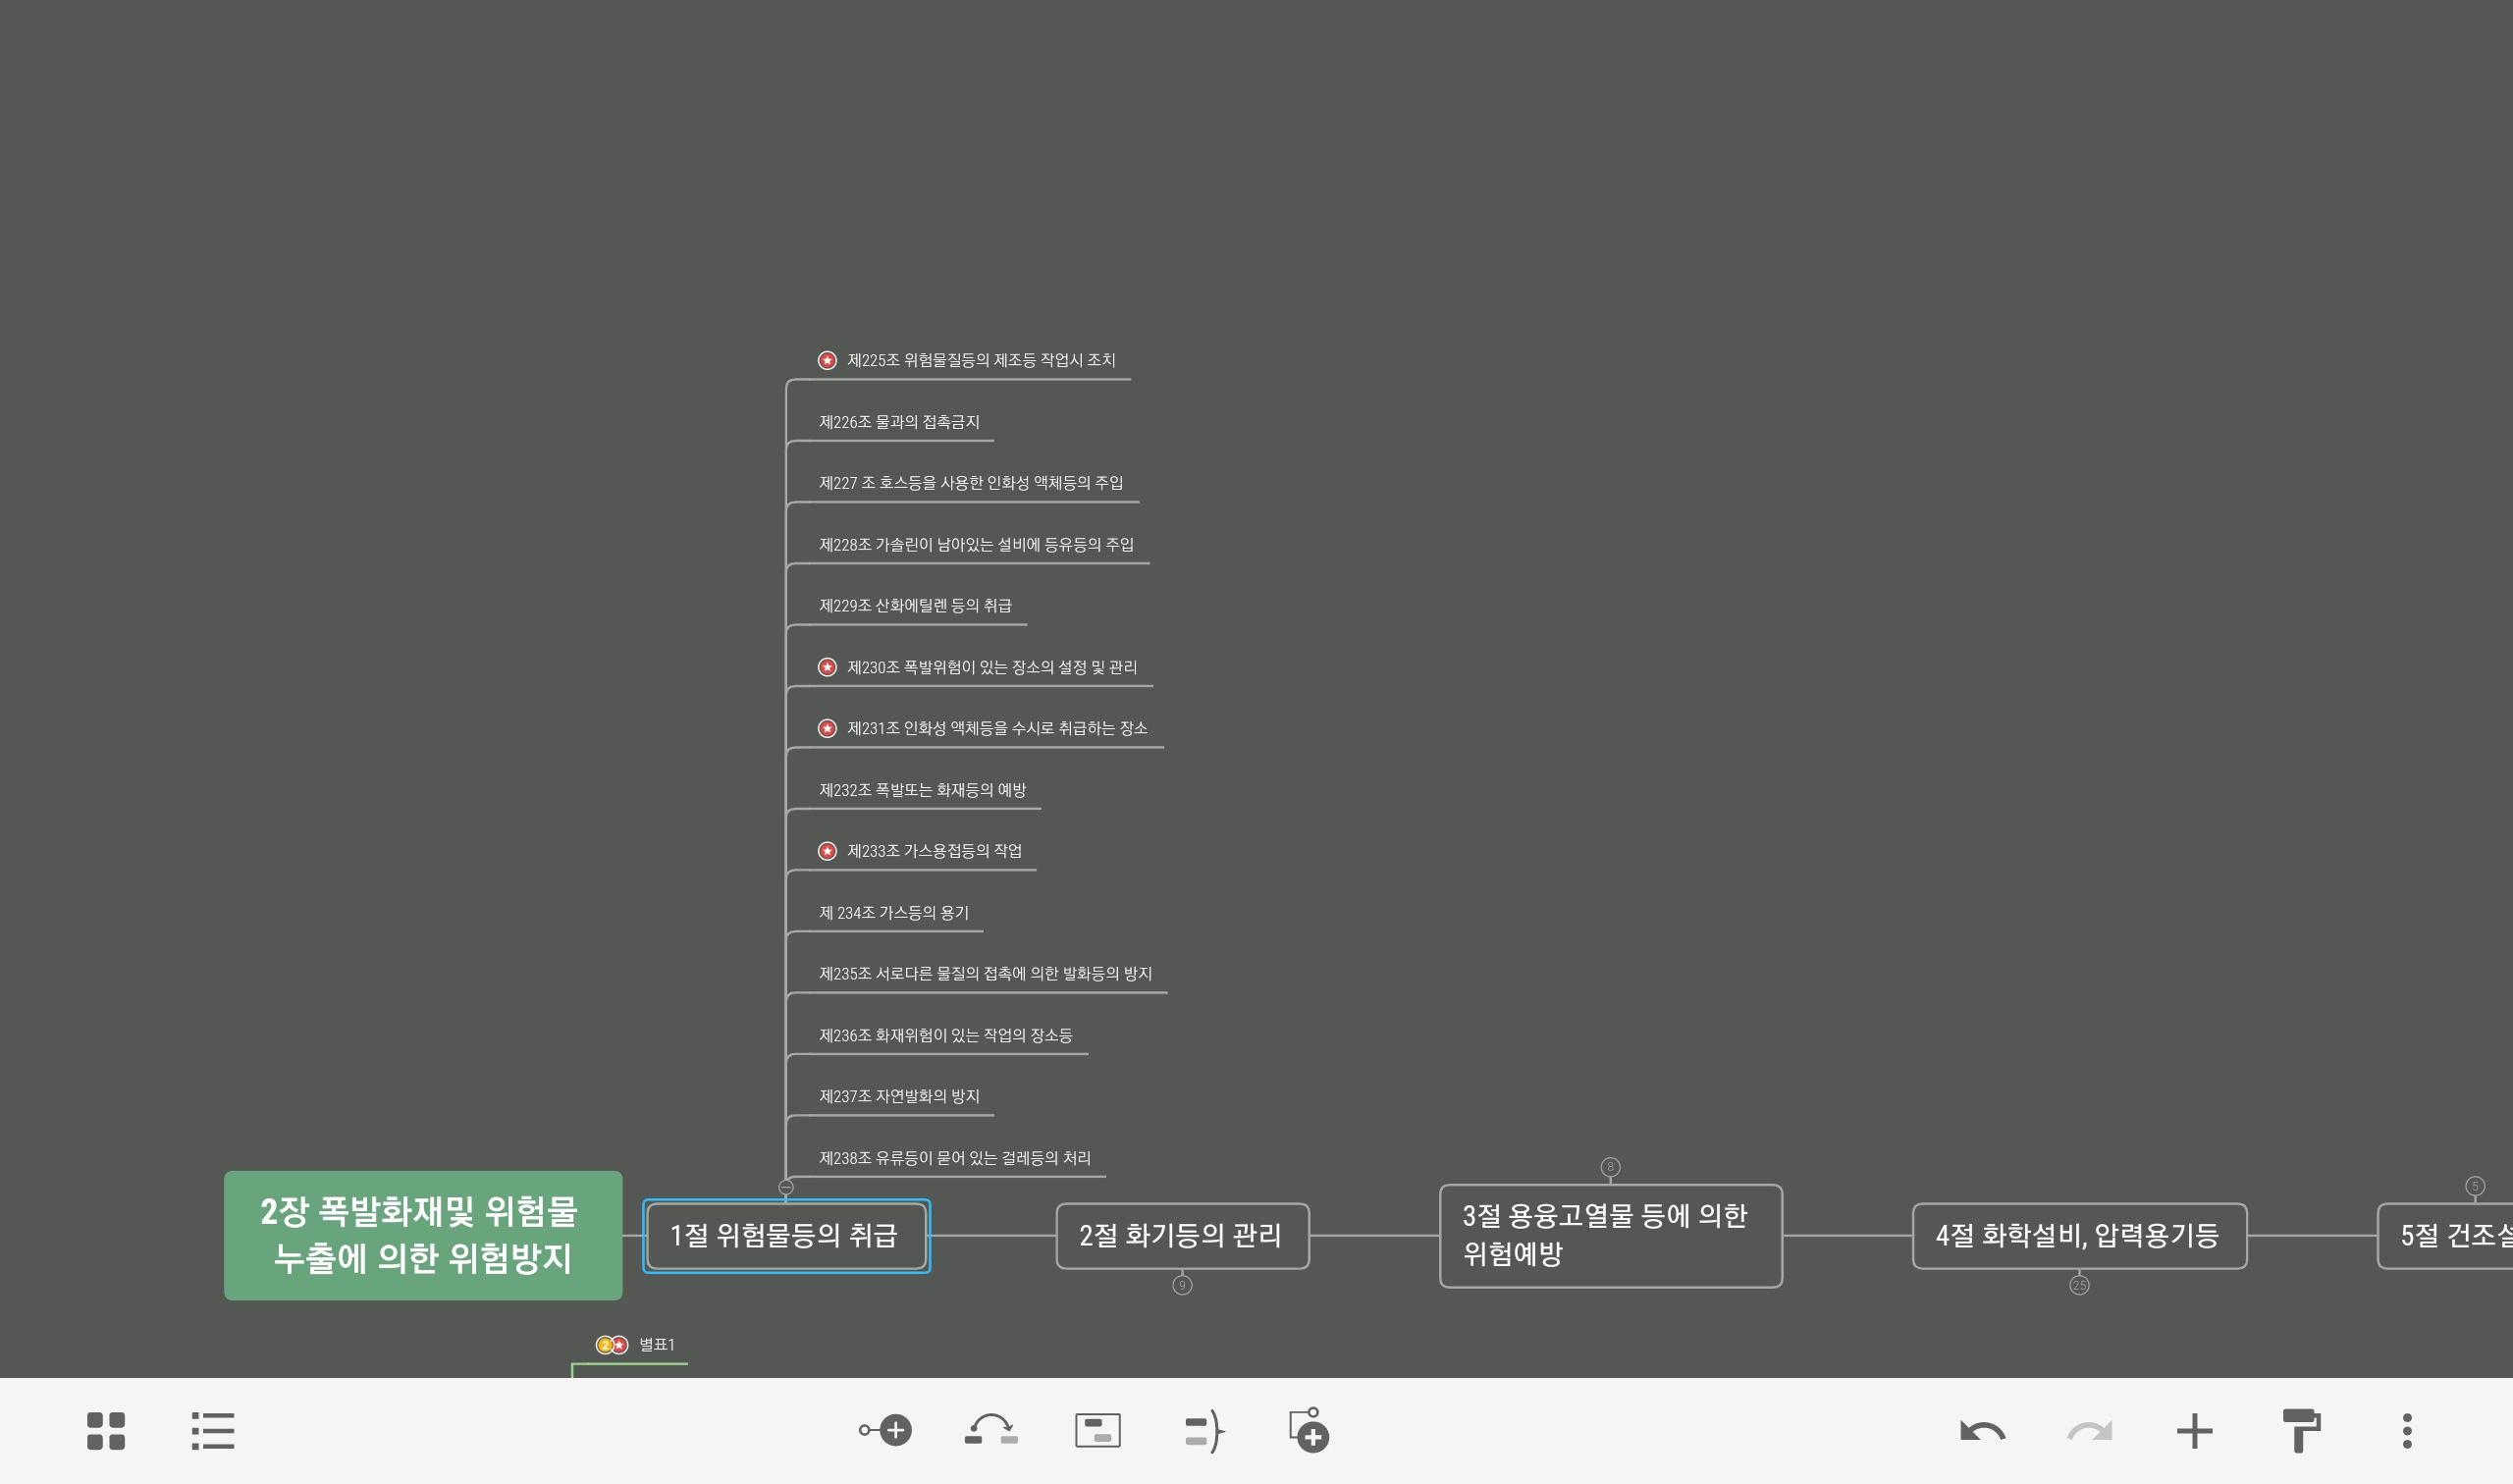Select 제233조 가스용접등의 작업
This screenshot has width=2513, height=1484.
[x=934, y=851]
